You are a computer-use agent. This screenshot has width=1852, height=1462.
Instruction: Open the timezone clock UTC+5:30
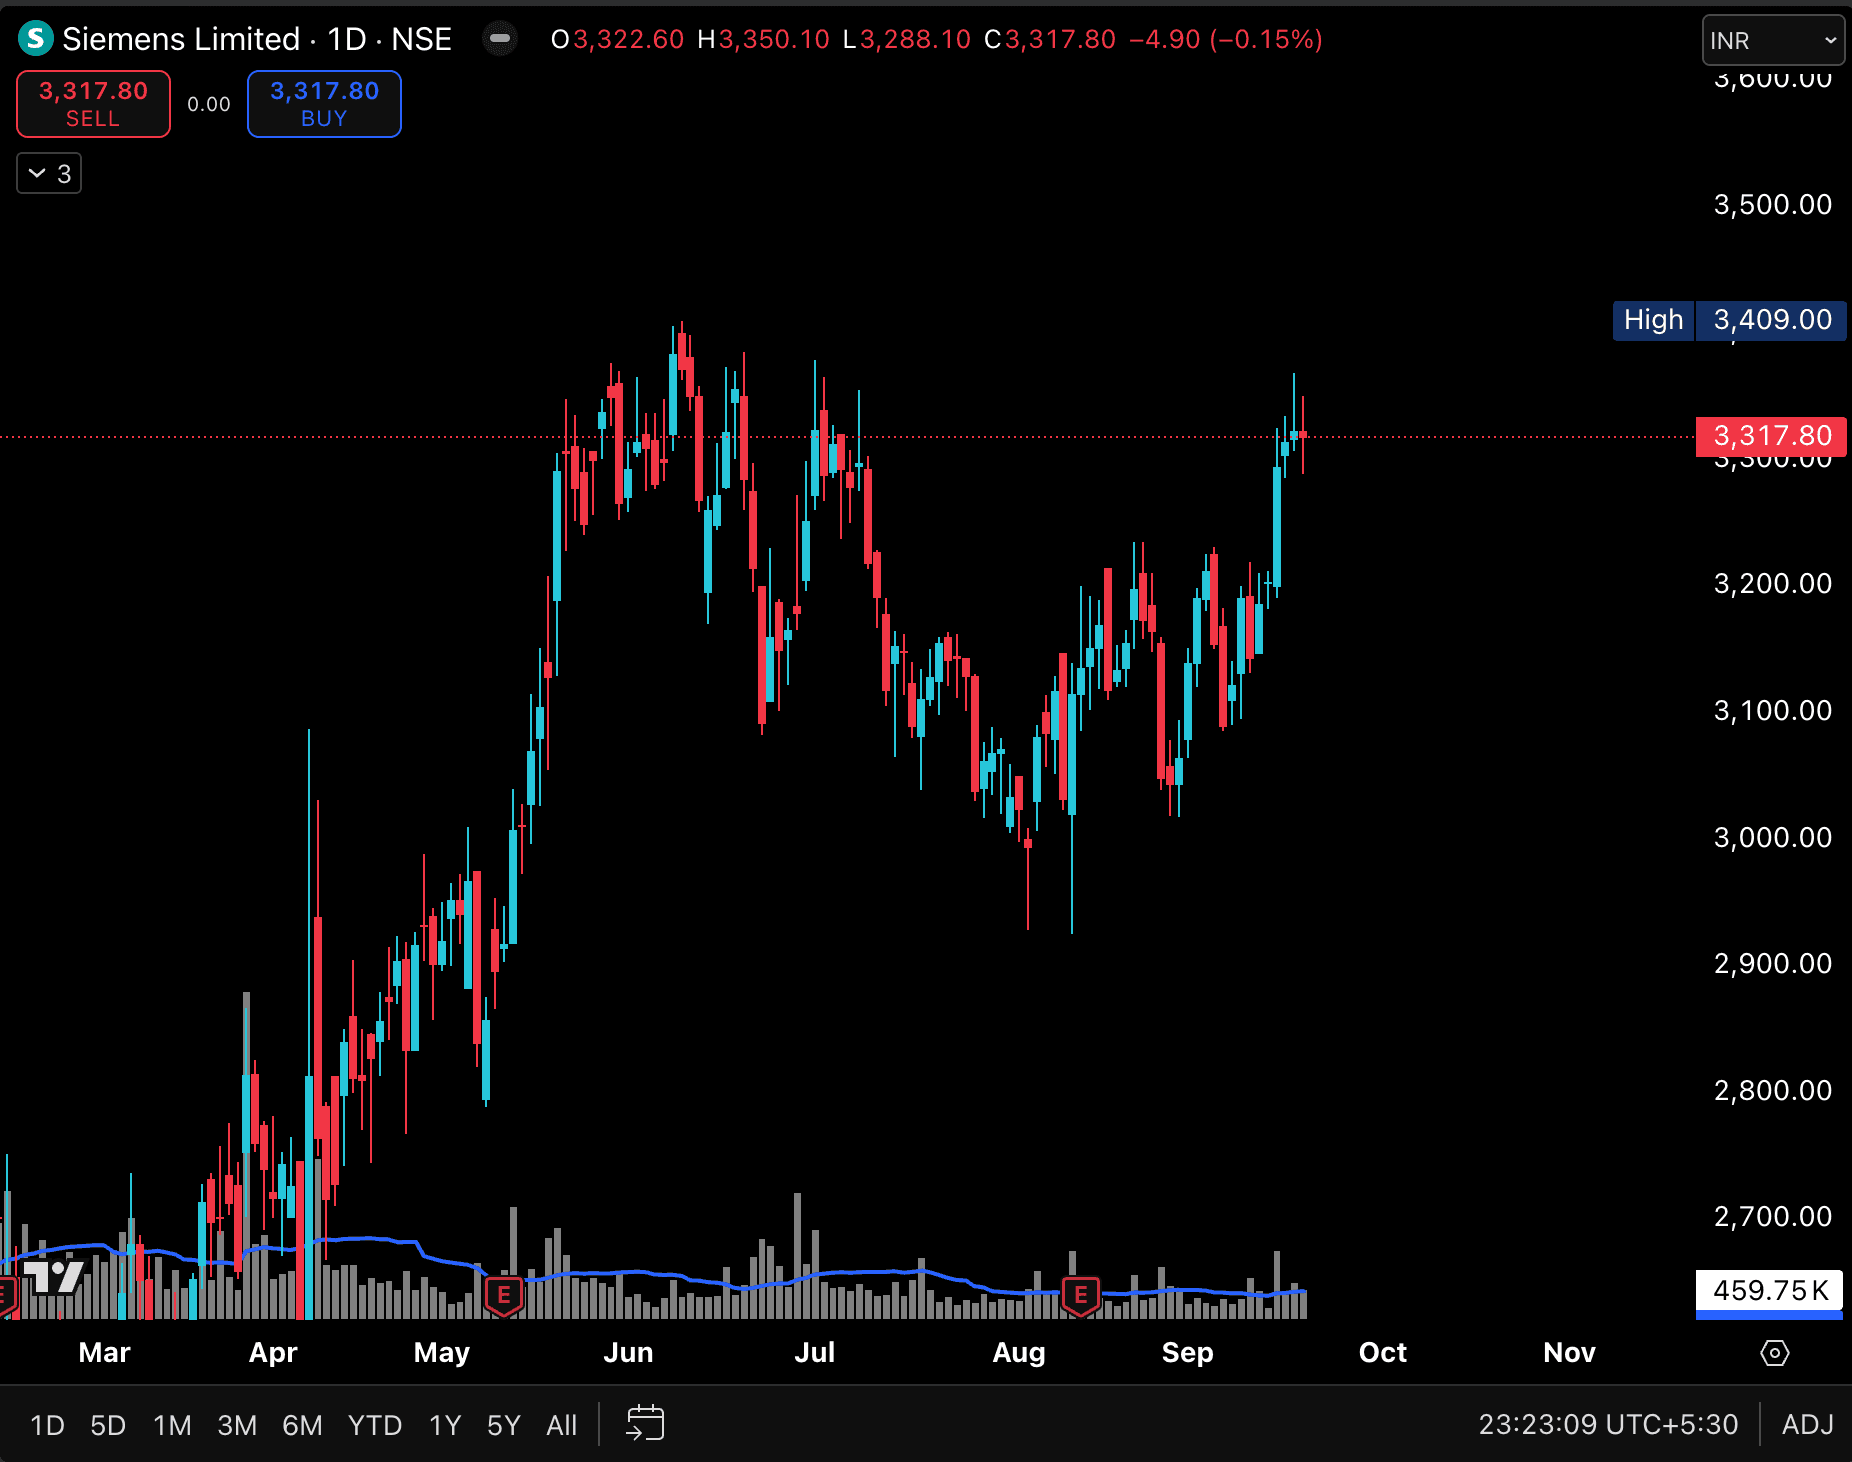1608,1424
